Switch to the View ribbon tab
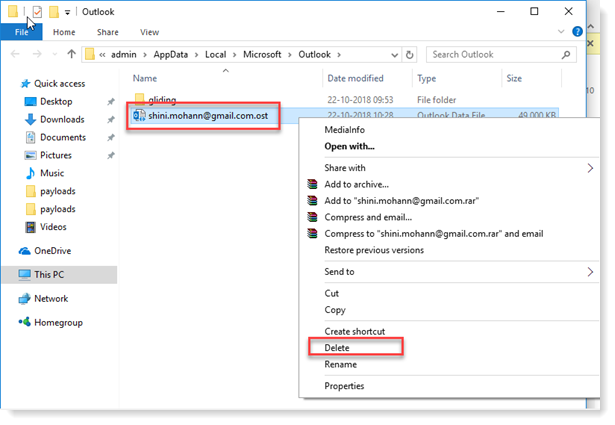The width and height of the screenshot is (615, 425). [x=149, y=32]
